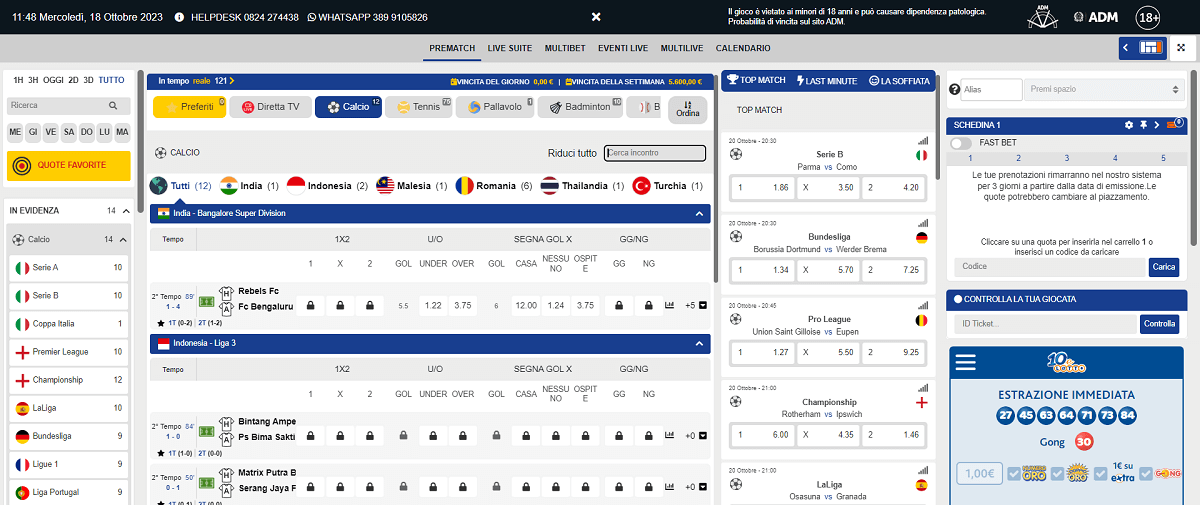Click the fullscreen expand icon in the top-right
Image resolution: width=1200 pixels, height=505 pixels.
(1181, 47)
